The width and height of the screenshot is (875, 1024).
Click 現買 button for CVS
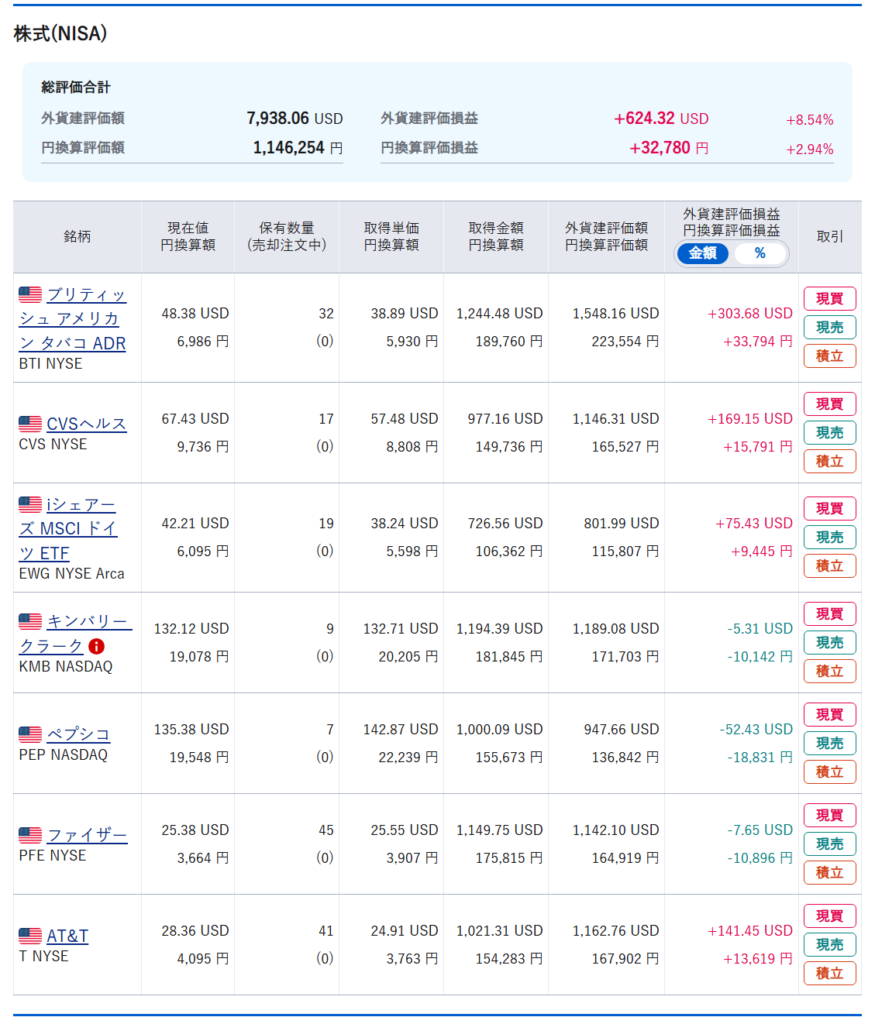[829, 404]
